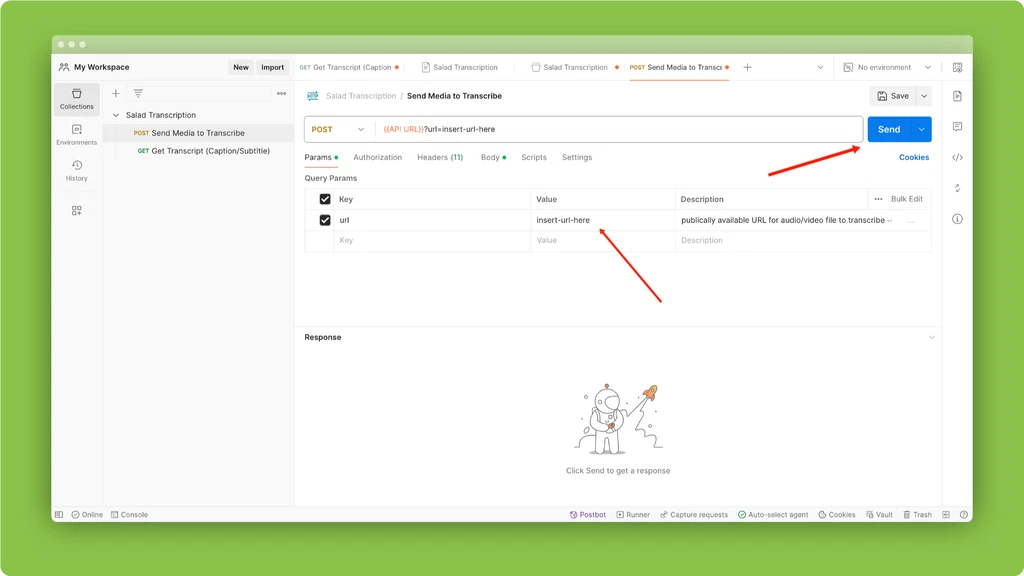Open the No environment selector dropdown

click(888, 67)
